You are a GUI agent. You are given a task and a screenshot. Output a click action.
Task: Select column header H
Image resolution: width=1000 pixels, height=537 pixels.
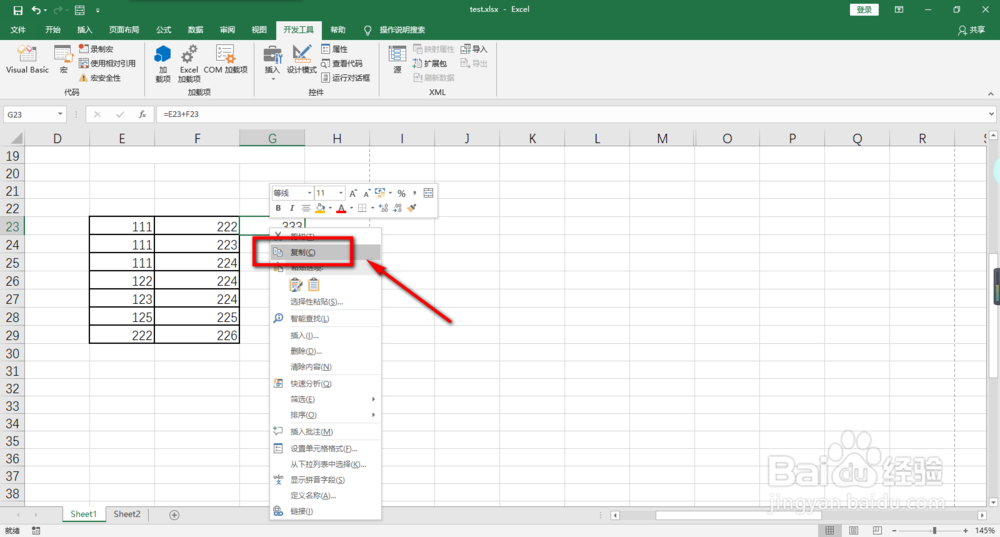[x=337, y=138]
